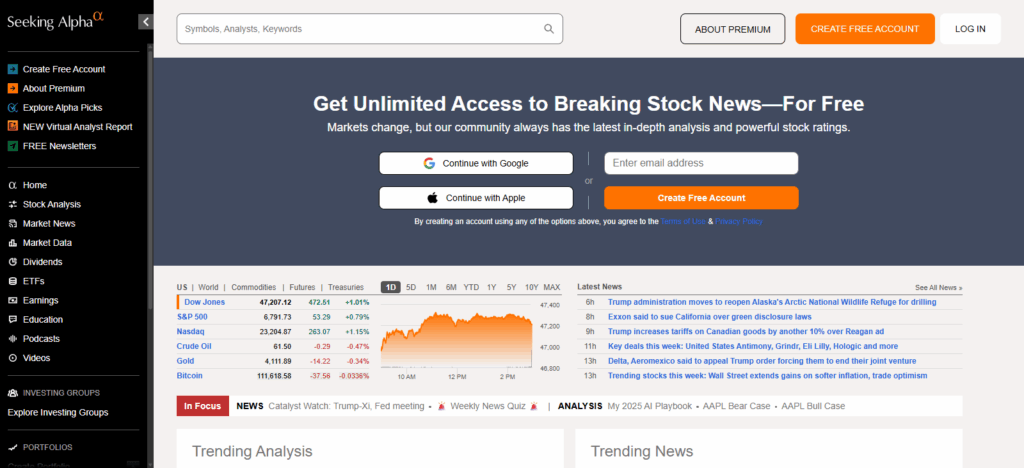Click the Investing Groups people icon
This screenshot has height=468, width=1024.
tap(12, 393)
